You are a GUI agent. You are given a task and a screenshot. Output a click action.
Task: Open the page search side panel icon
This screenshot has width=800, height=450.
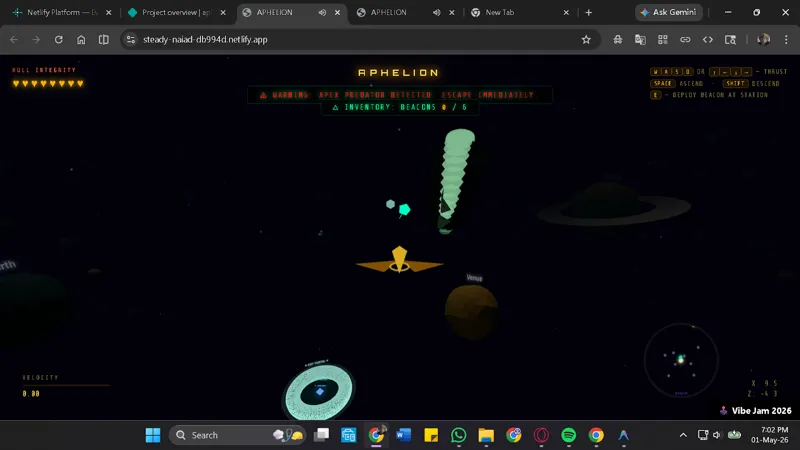tap(730, 39)
